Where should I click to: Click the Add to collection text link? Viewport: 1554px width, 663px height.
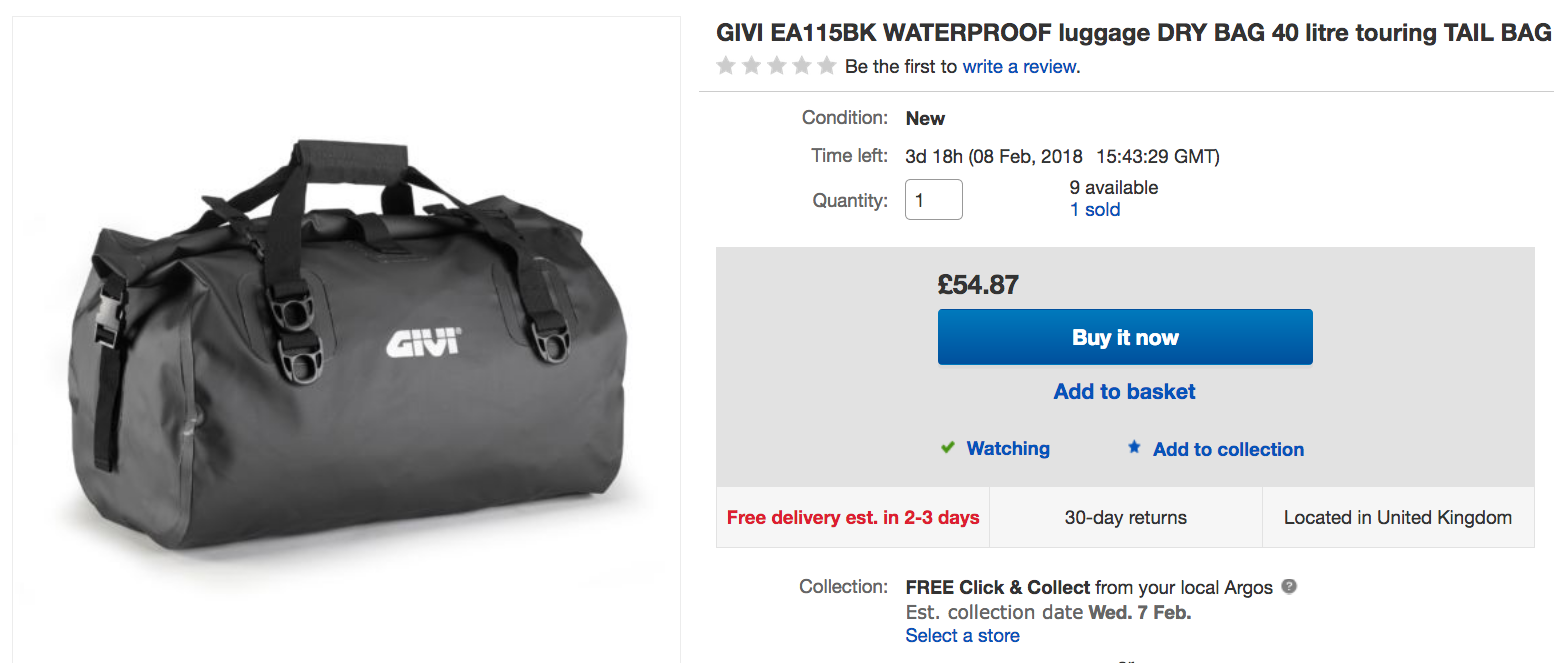(x=1228, y=450)
